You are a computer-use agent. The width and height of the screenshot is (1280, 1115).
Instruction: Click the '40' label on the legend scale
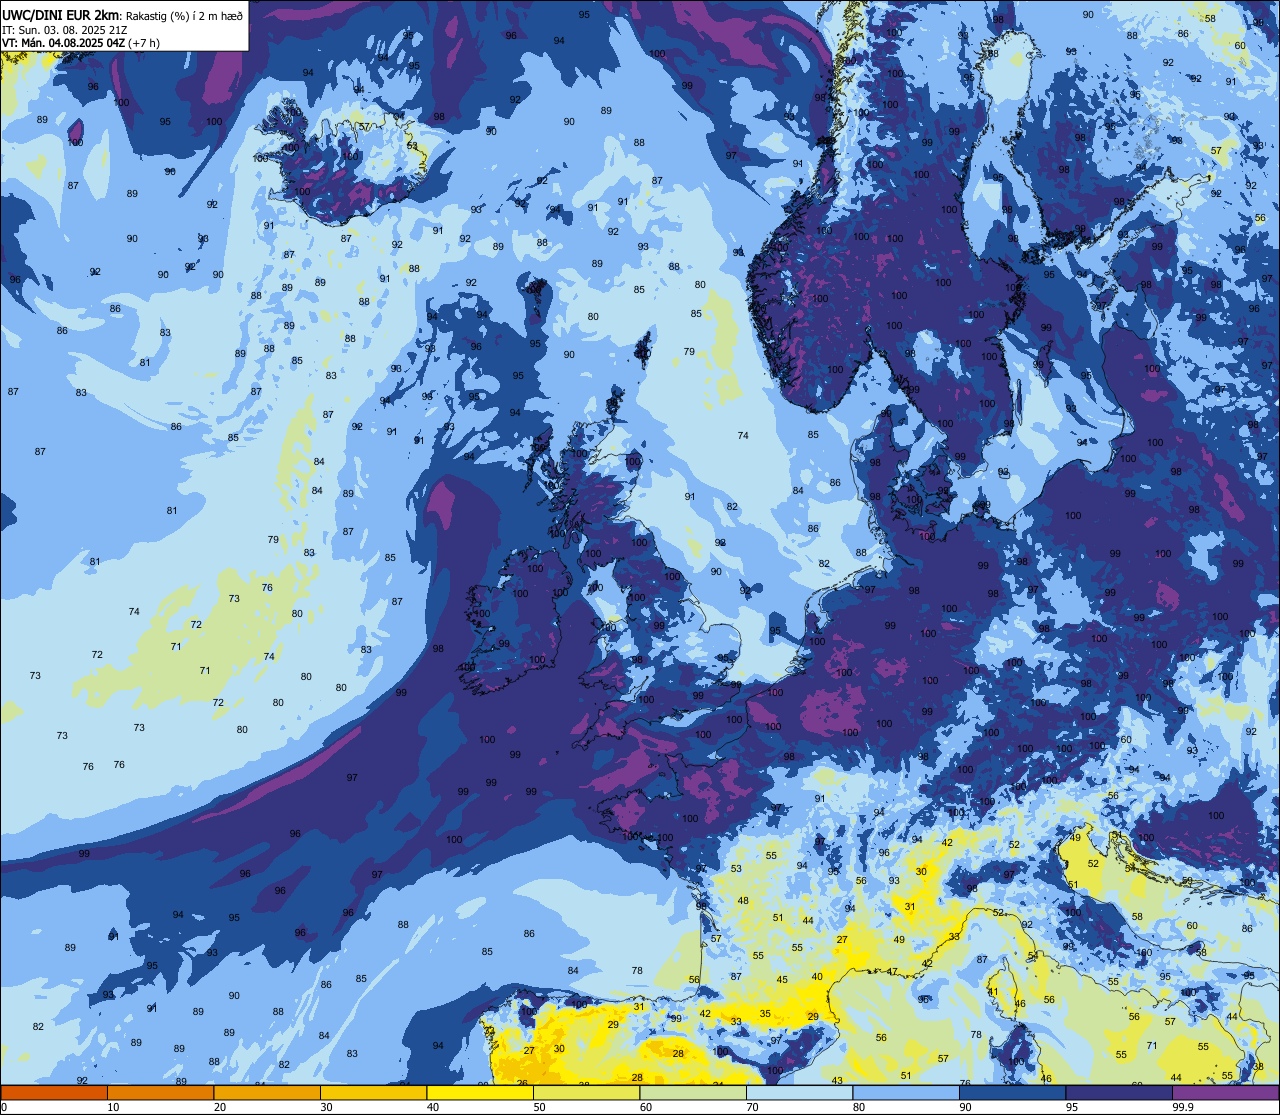[x=432, y=1107]
